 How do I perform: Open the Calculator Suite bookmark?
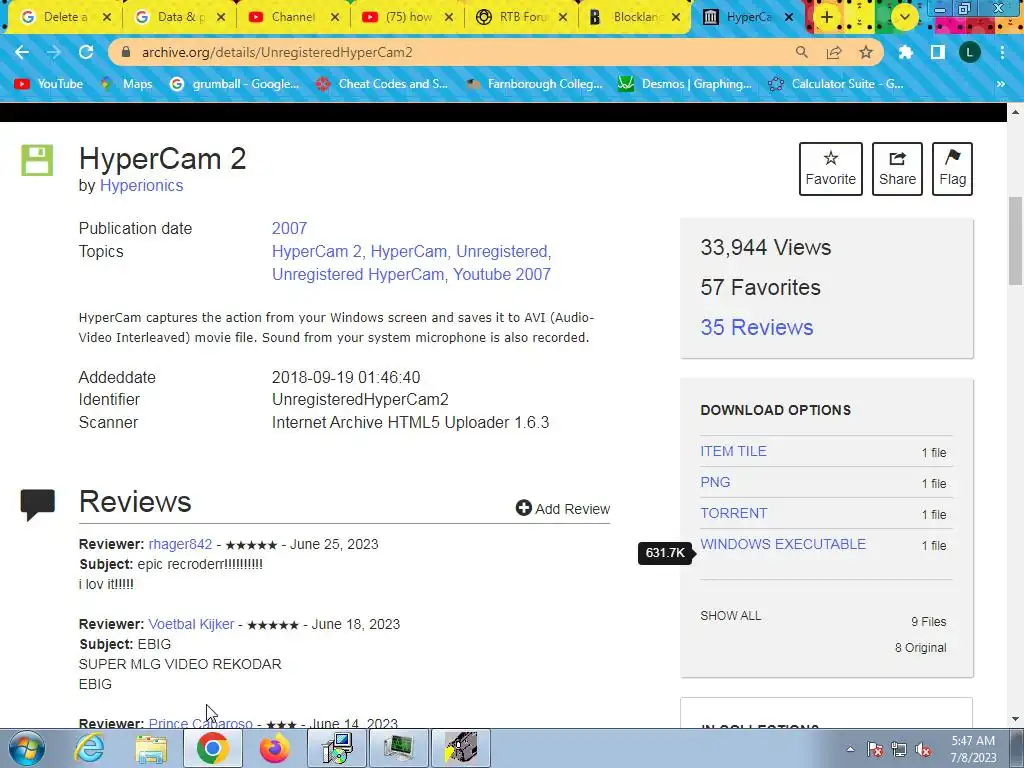(x=836, y=84)
